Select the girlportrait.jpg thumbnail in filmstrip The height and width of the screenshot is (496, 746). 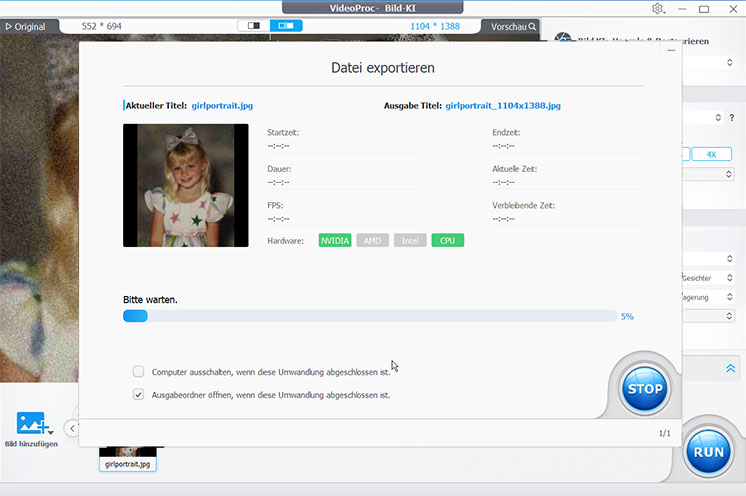click(128, 459)
